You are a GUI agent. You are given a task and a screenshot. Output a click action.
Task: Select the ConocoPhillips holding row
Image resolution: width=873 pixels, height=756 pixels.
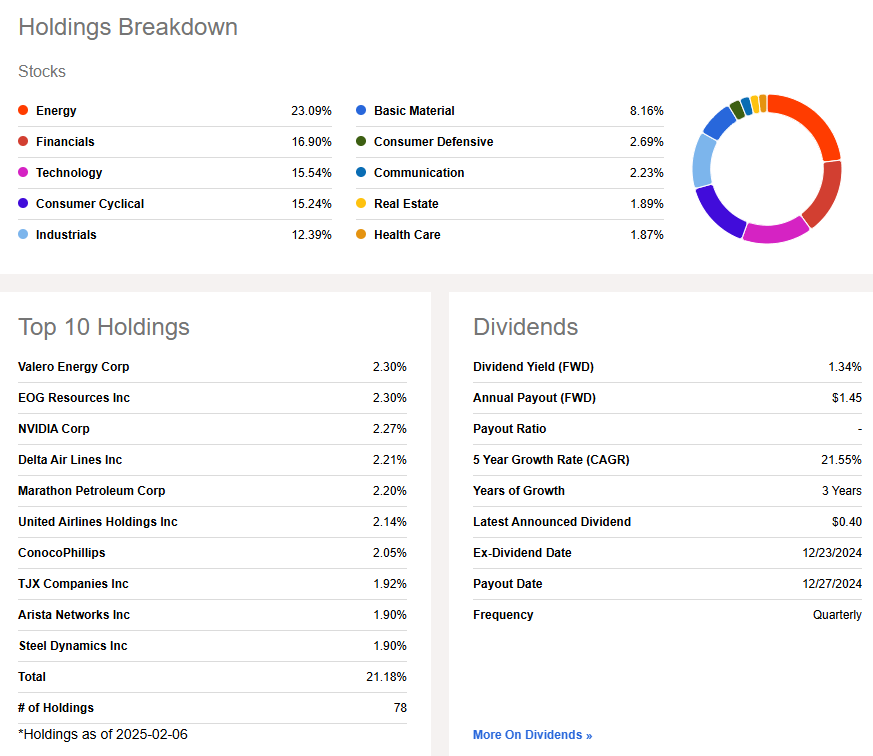[x=62, y=553]
